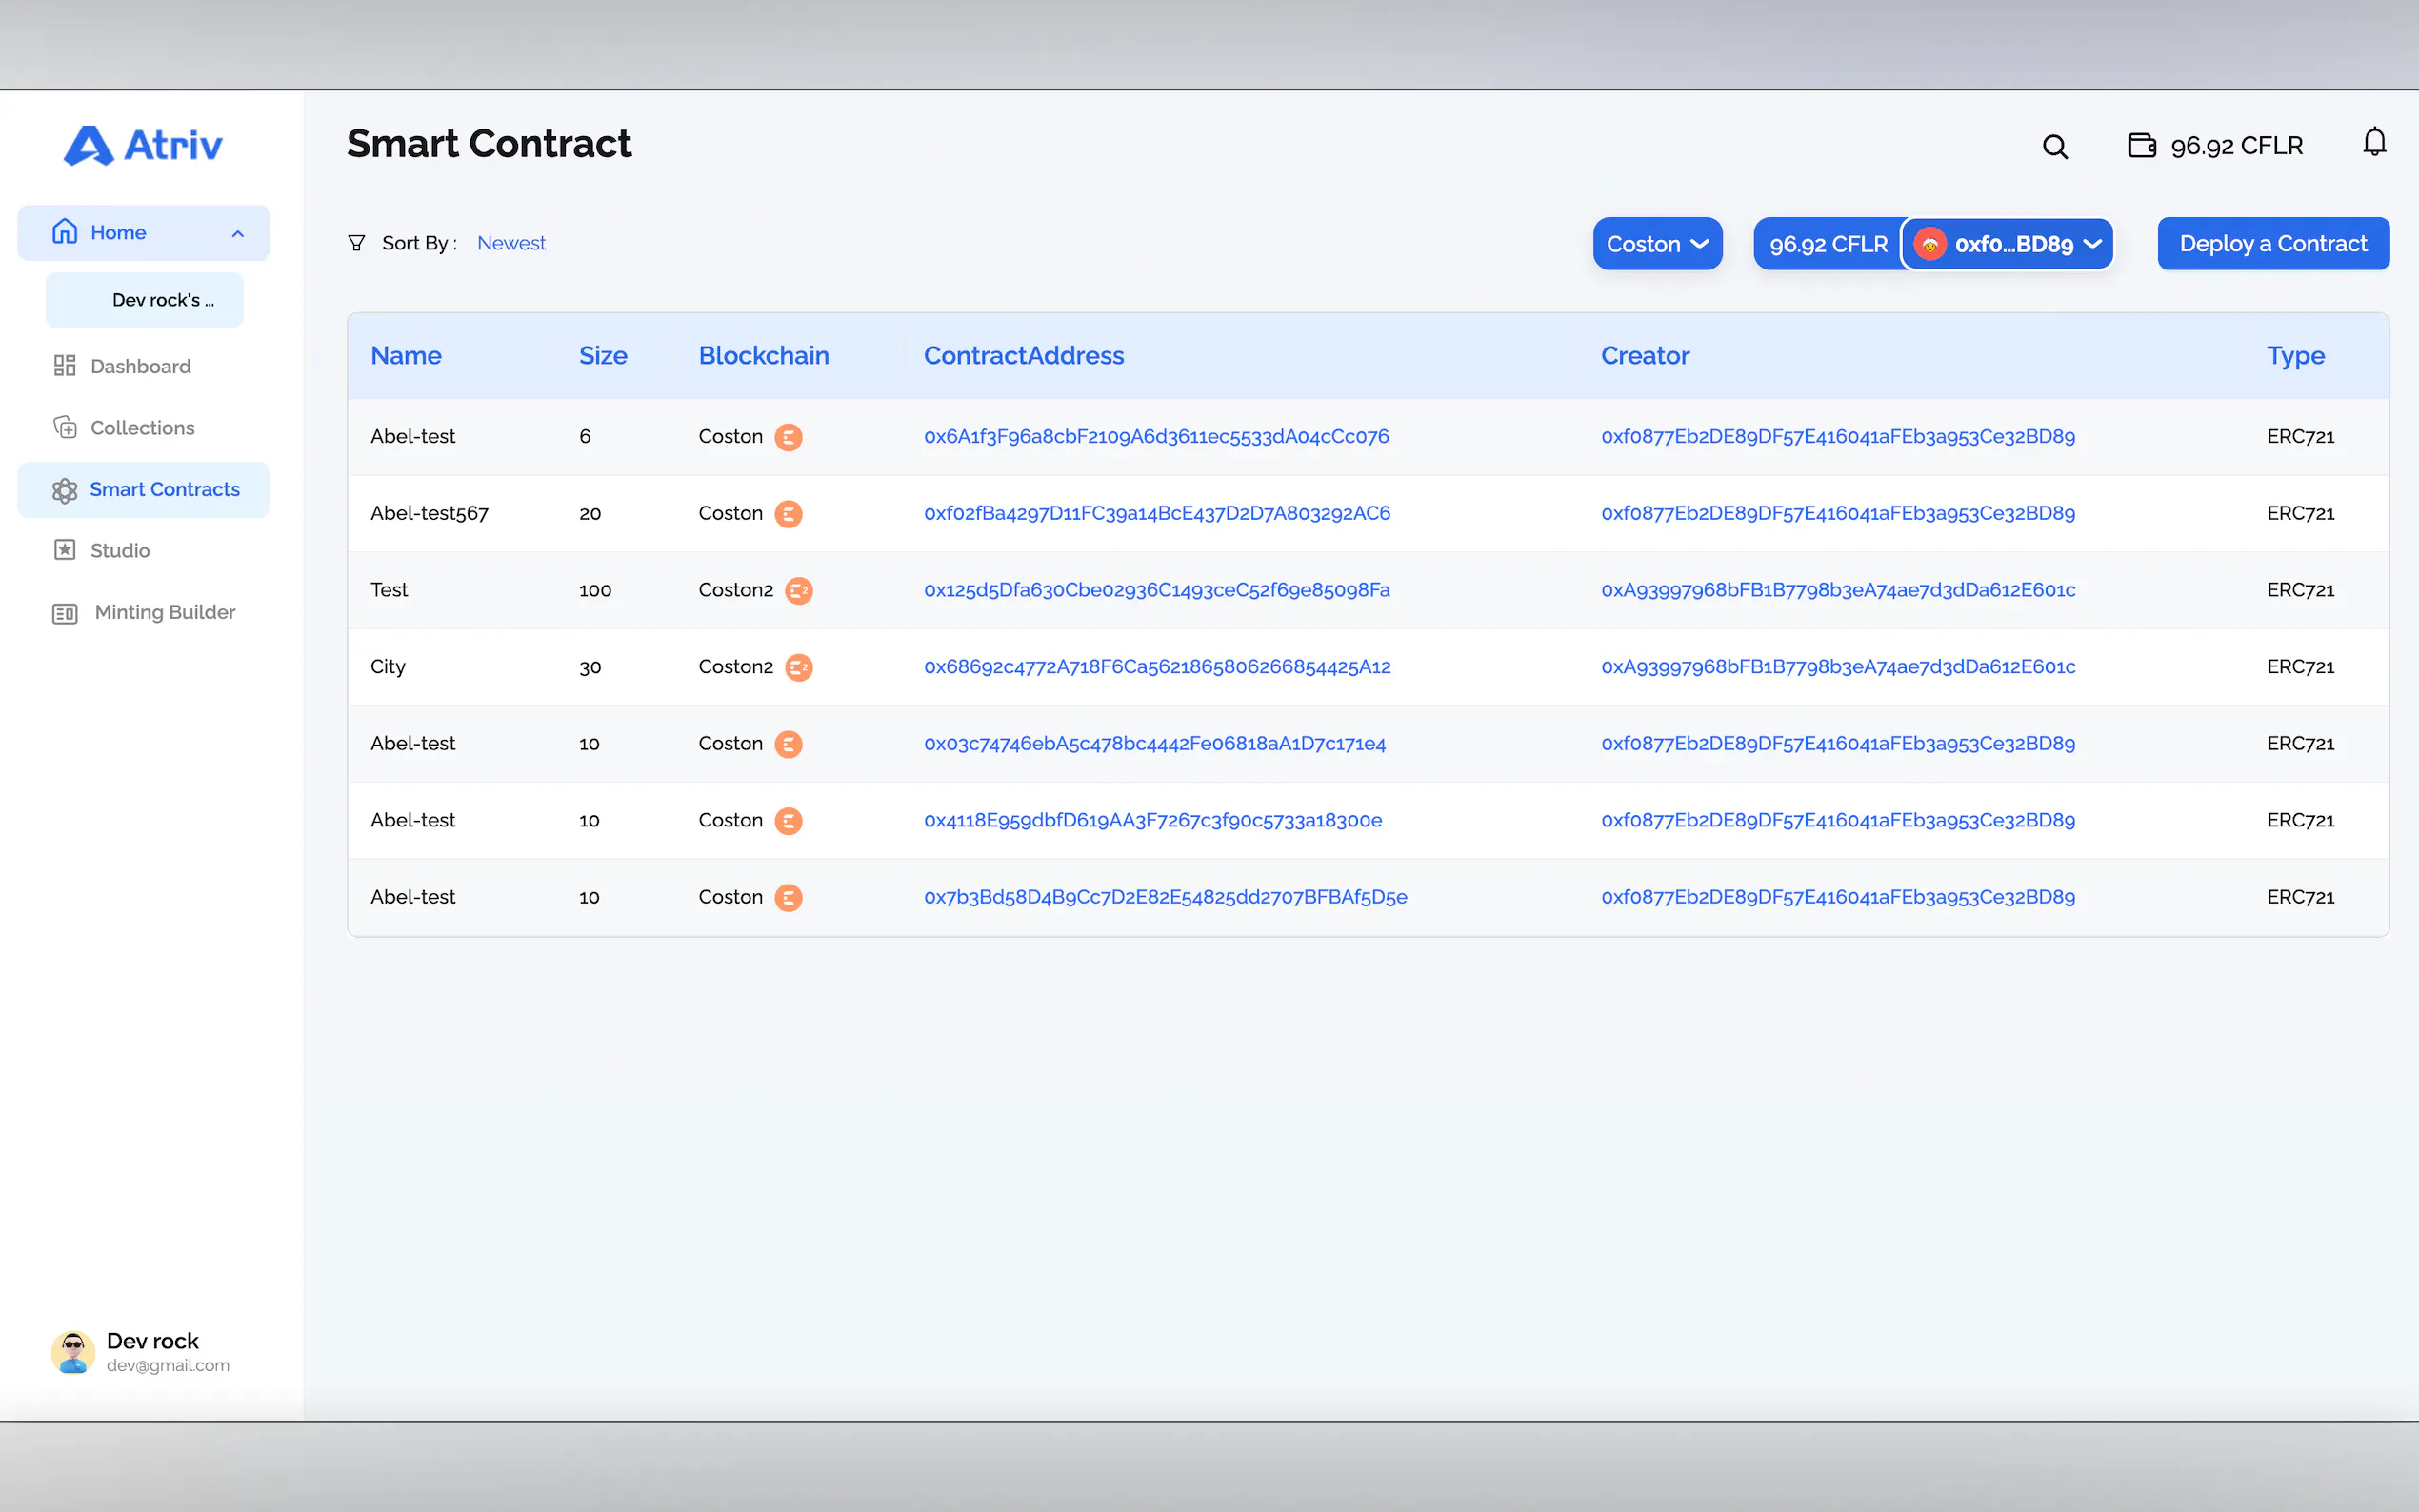The height and width of the screenshot is (1512, 2419).
Task: Open Studio in the sidebar
Action: [x=120, y=551]
